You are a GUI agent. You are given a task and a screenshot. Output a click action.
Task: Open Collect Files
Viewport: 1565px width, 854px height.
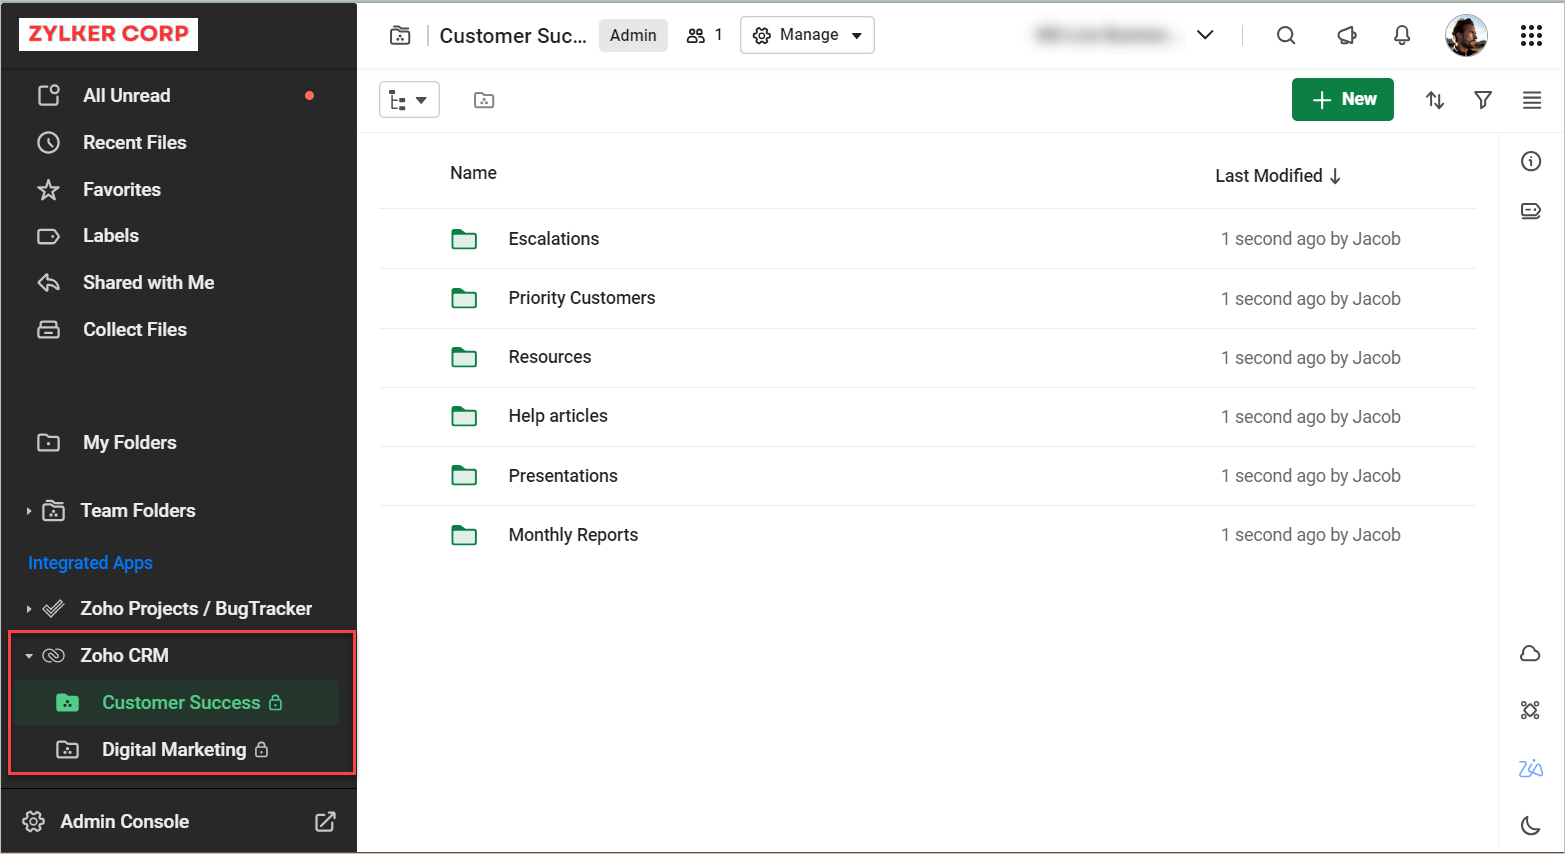point(134,330)
